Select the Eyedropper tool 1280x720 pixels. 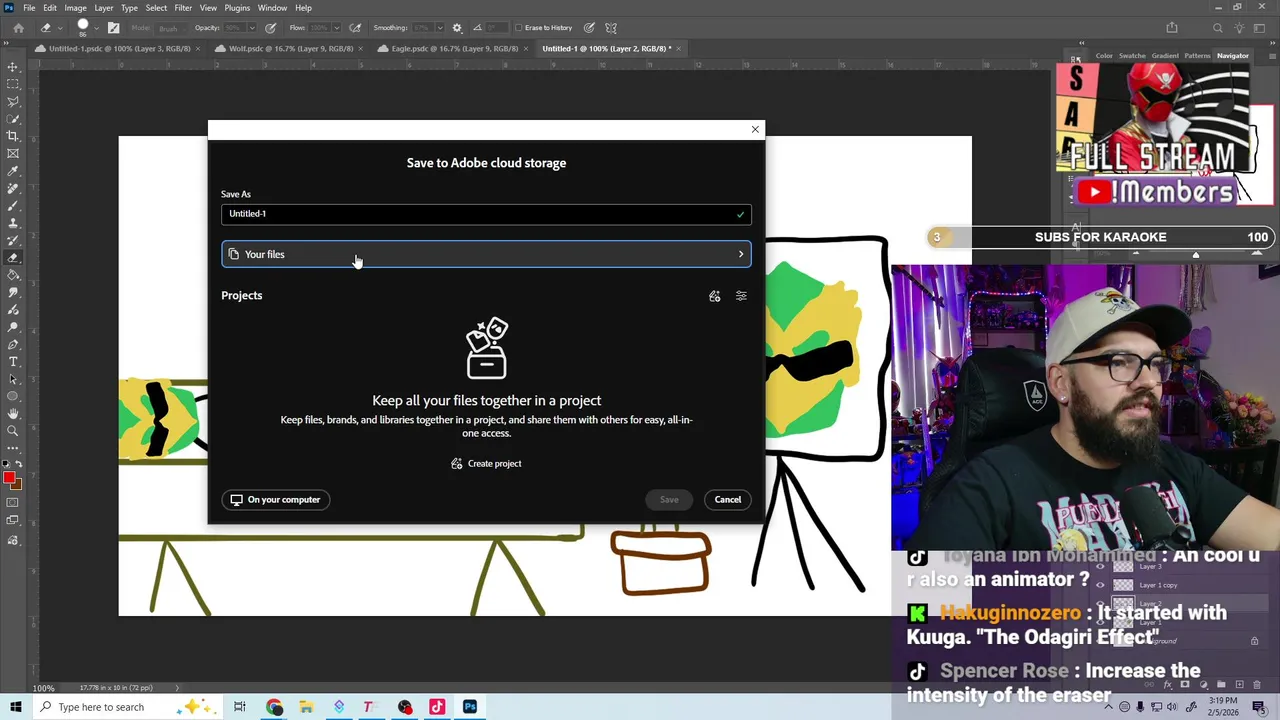pos(13,171)
